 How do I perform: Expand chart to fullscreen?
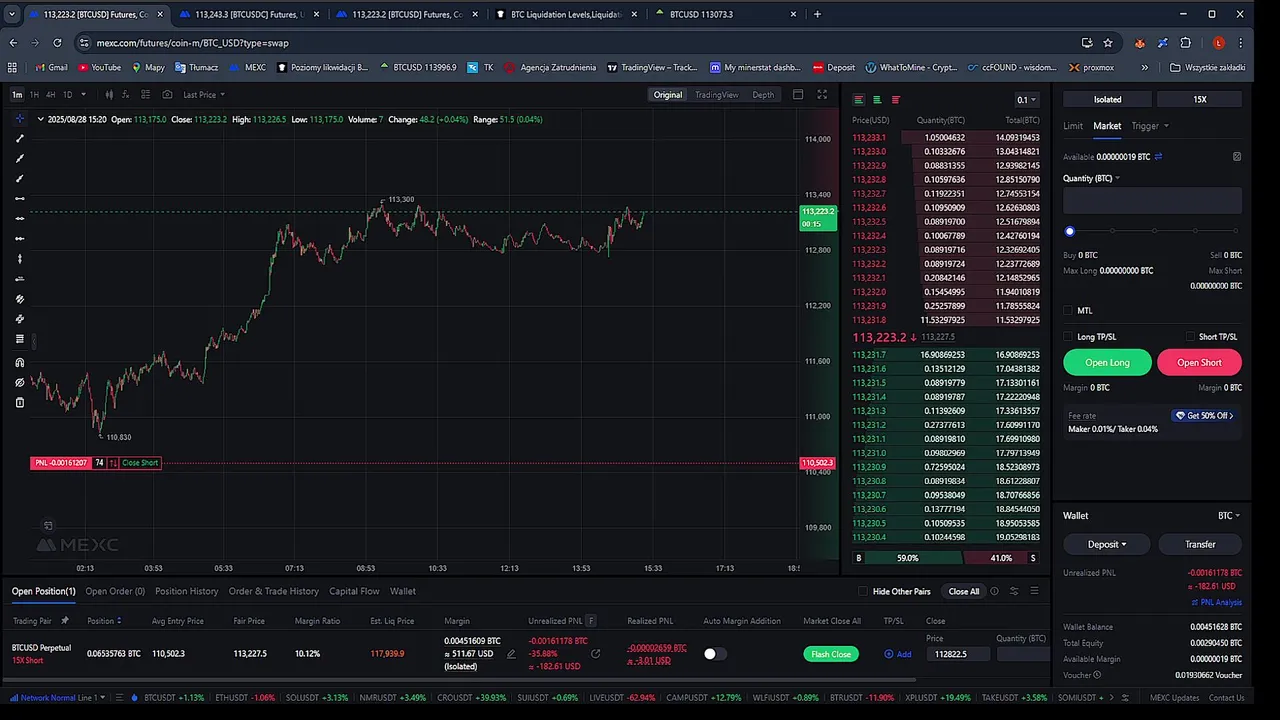pos(822,94)
